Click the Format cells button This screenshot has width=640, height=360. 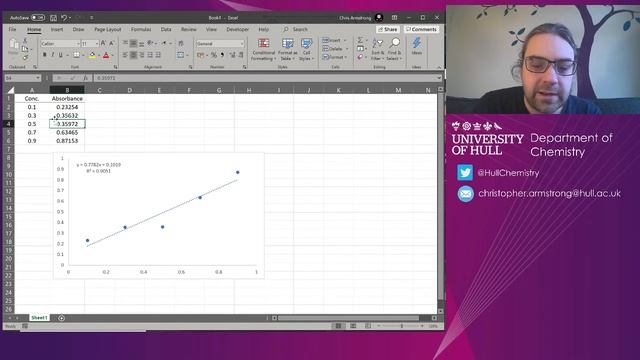tap(335, 57)
